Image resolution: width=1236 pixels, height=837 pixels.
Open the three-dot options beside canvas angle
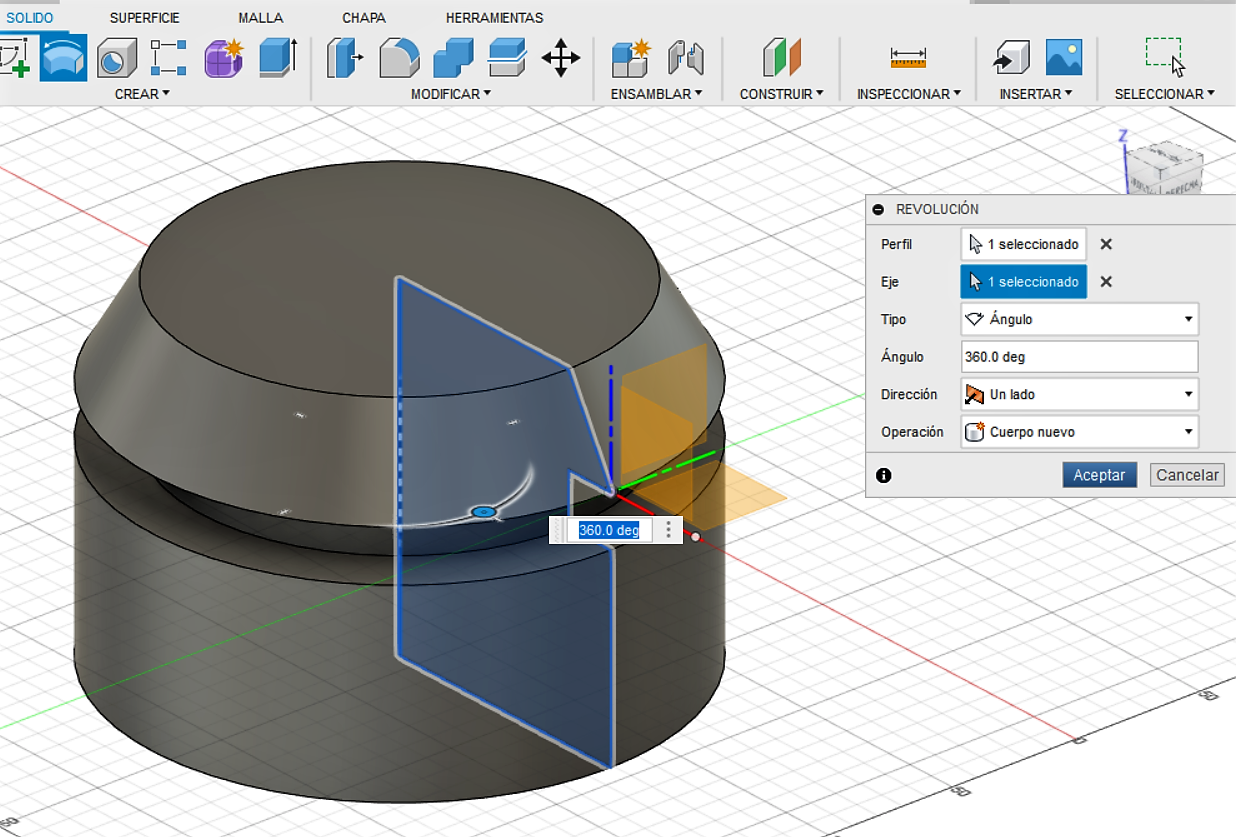[x=669, y=530]
